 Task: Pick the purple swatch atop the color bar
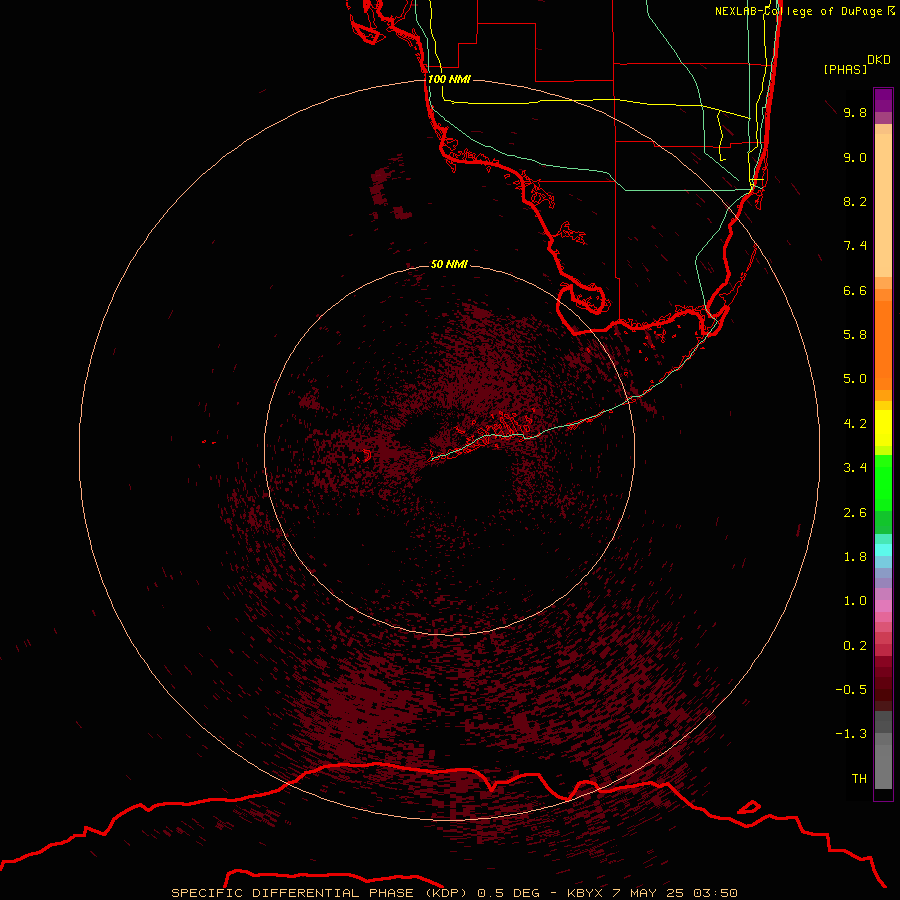pyautogui.click(x=883, y=100)
